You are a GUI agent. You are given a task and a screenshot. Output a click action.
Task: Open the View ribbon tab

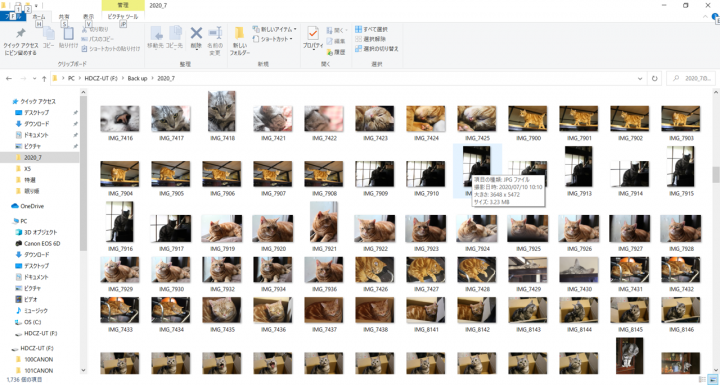tap(88, 17)
